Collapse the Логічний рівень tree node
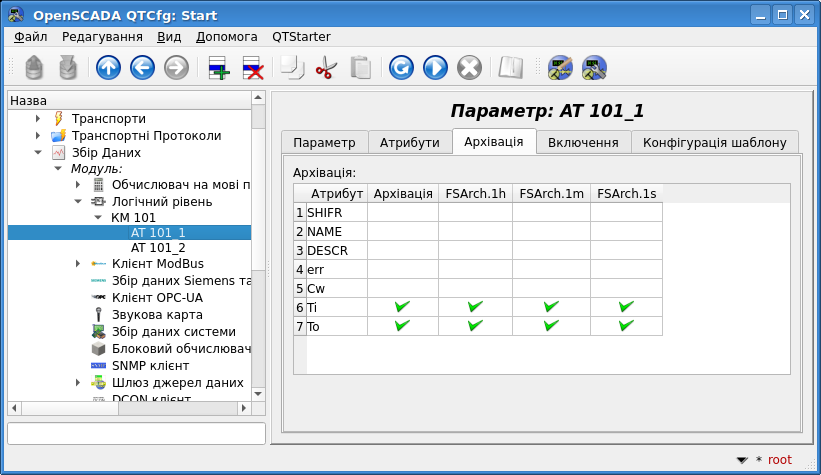821x475 pixels. click(x=78, y=201)
